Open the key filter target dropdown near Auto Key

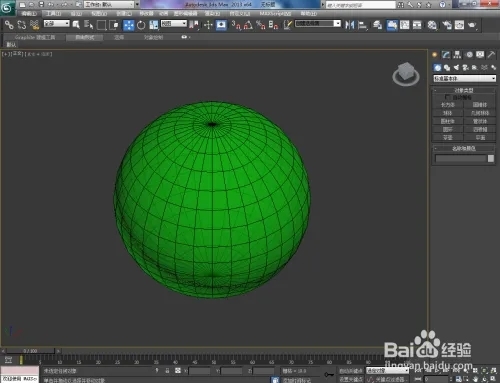tap(387, 370)
